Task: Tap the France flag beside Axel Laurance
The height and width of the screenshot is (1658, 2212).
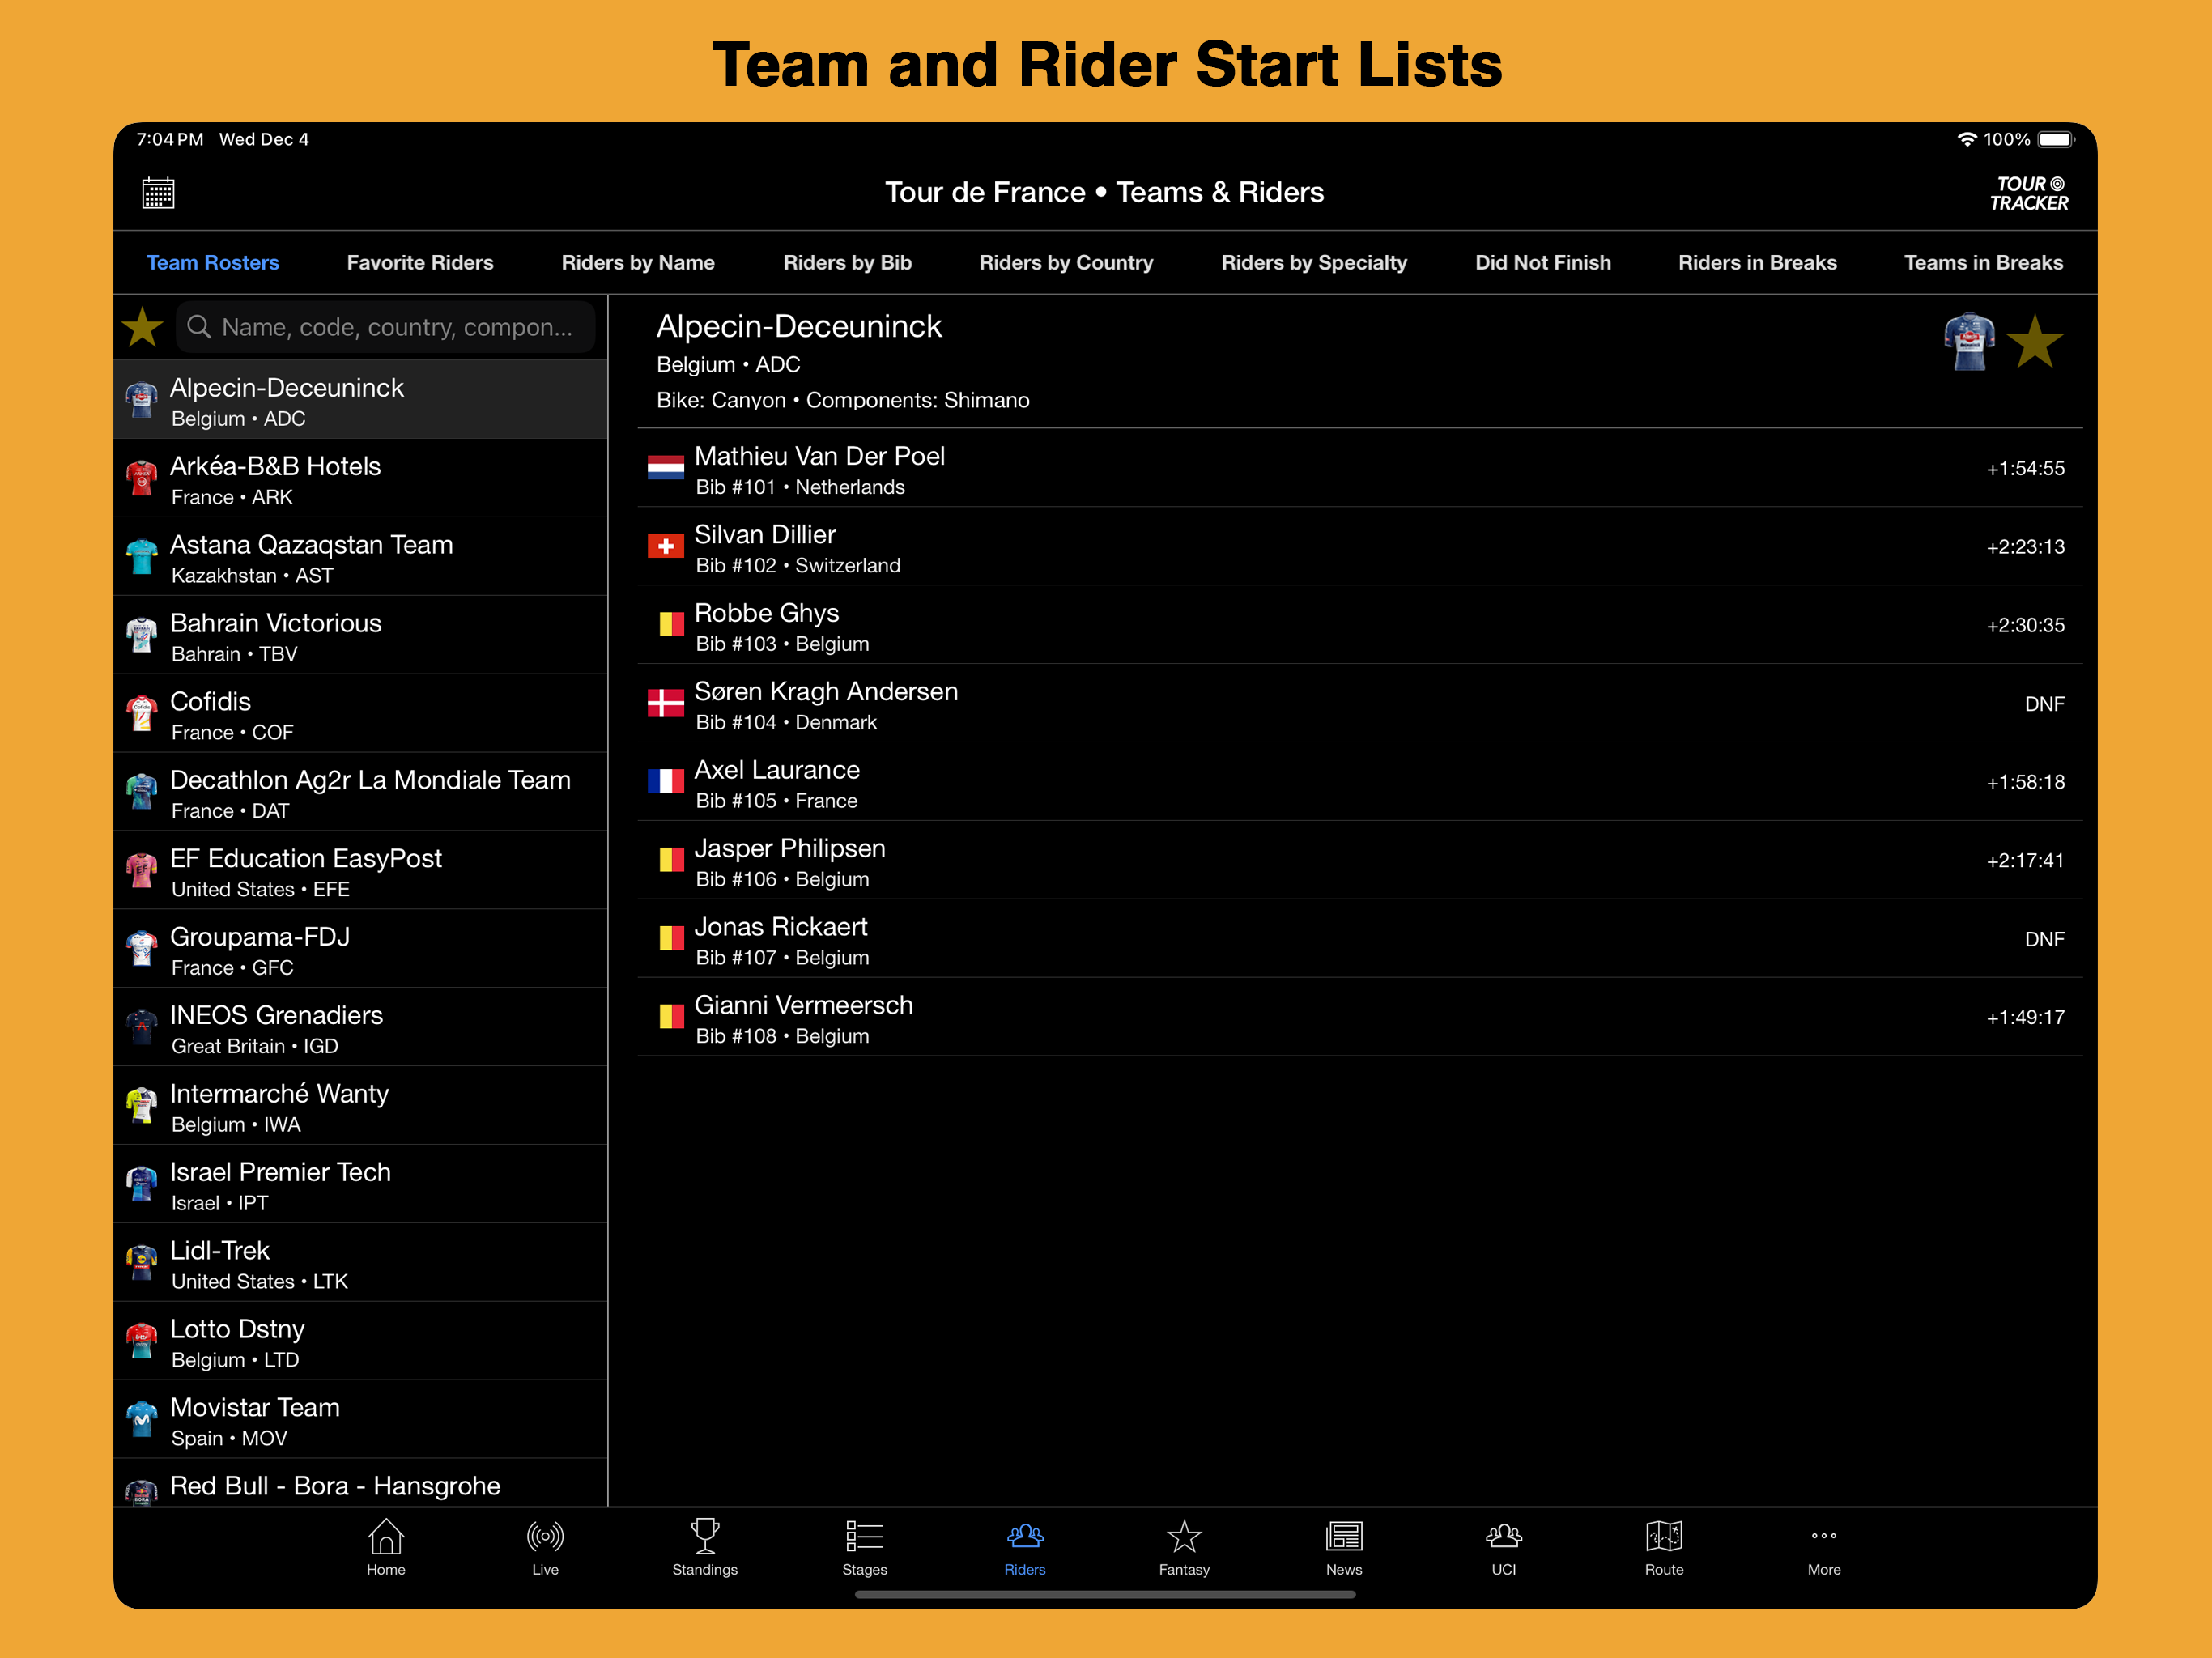Action: [x=666, y=782]
